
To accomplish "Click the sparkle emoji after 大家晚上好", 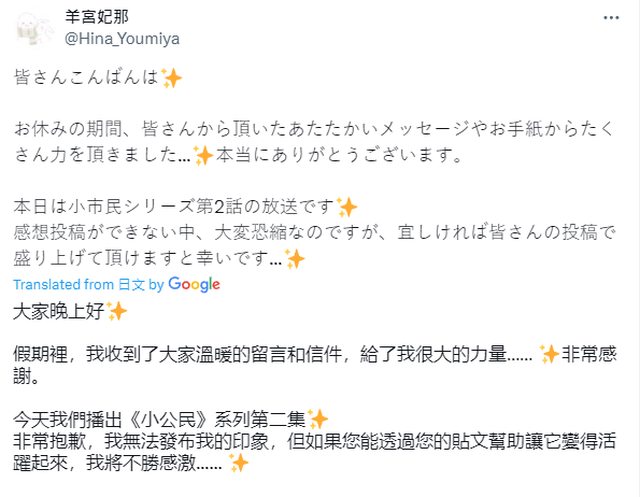I will pos(117,311).
